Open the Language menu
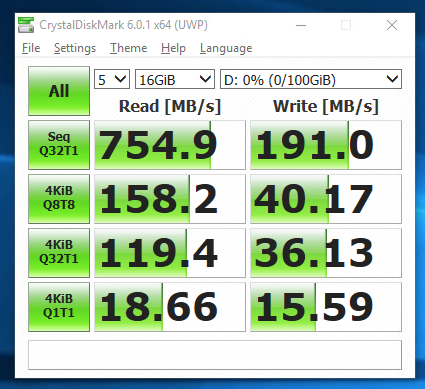 pyautogui.click(x=226, y=48)
